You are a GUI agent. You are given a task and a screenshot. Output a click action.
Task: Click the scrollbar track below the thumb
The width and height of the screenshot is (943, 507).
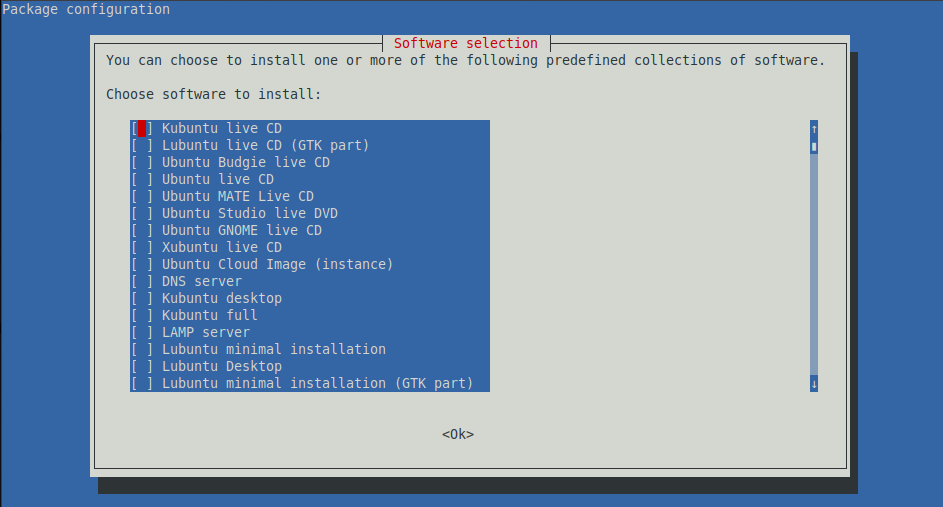tap(814, 265)
